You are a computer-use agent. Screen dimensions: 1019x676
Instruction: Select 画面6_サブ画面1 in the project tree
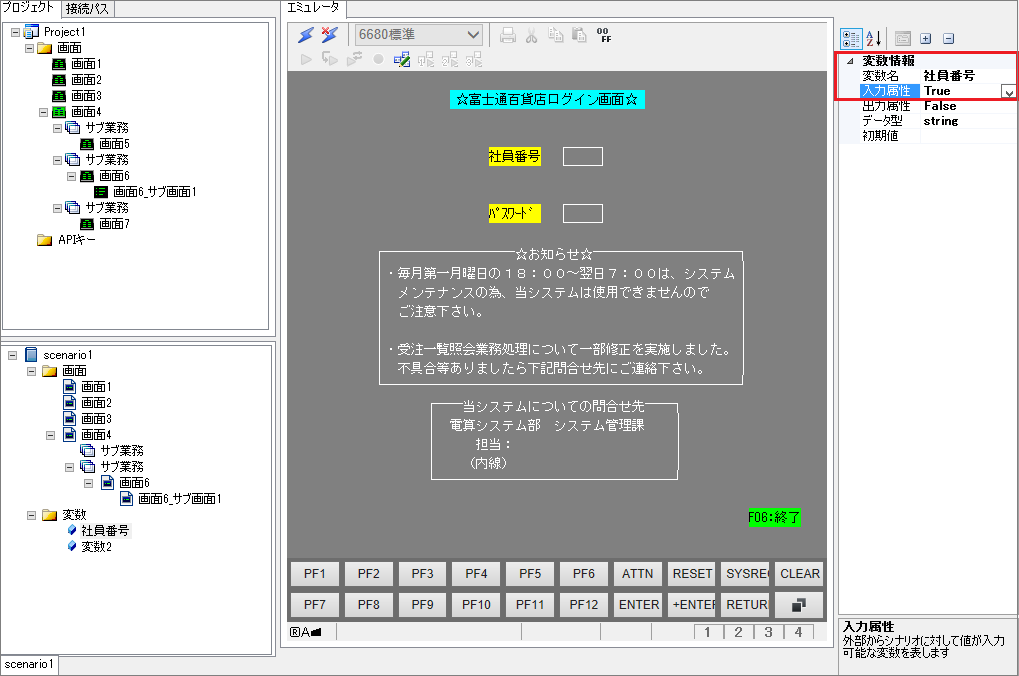pos(155,192)
